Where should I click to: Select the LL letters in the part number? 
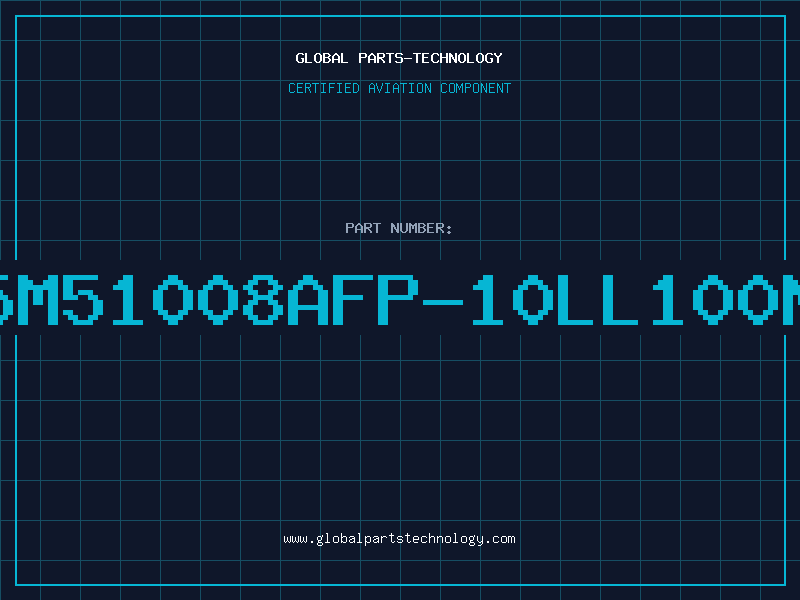tap(598, 299)
